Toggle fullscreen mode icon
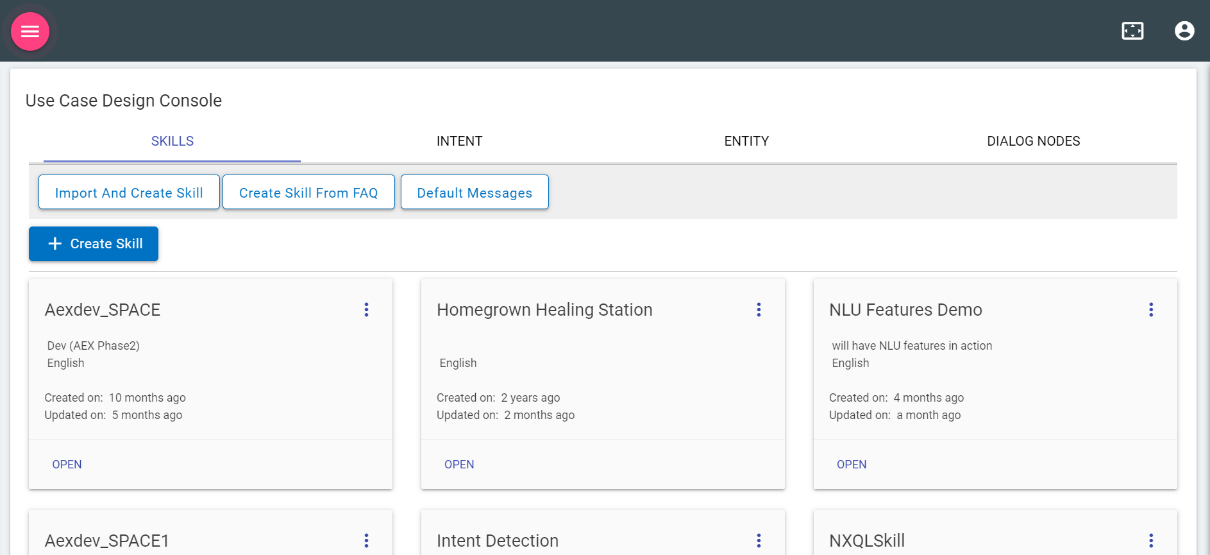 click(x=1132, y=31)
